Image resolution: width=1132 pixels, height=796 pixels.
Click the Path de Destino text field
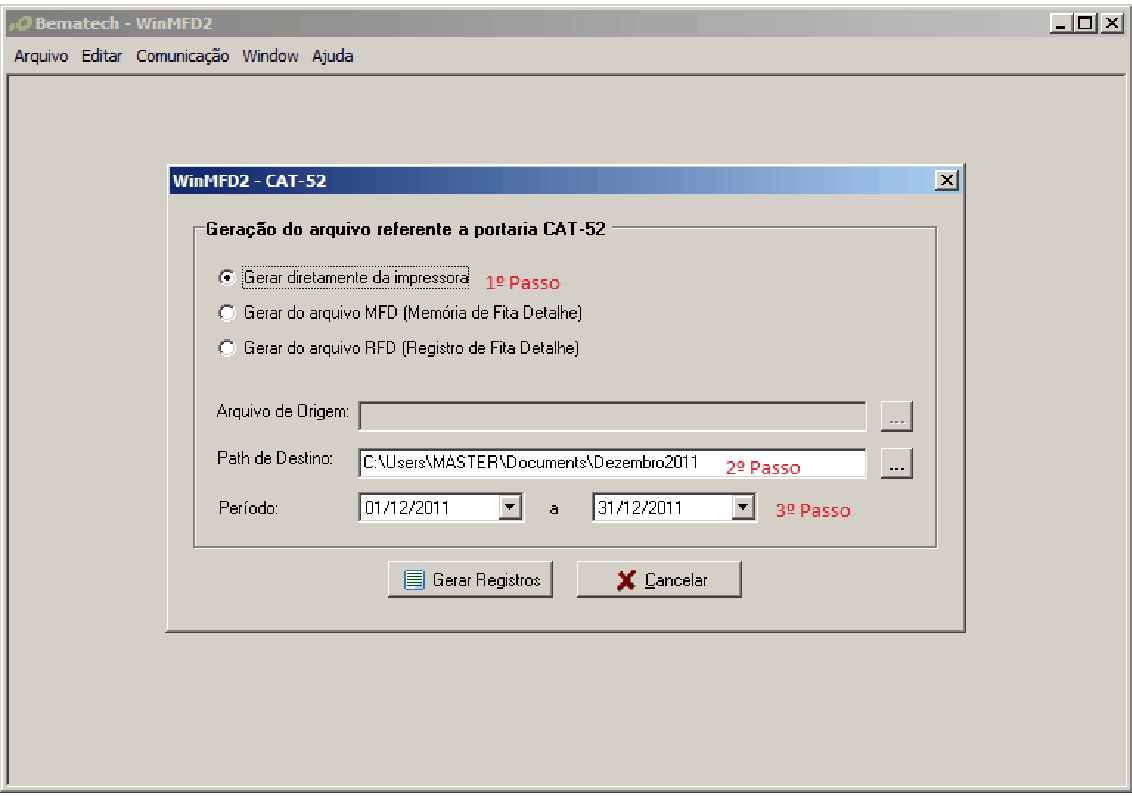point(612,463)
